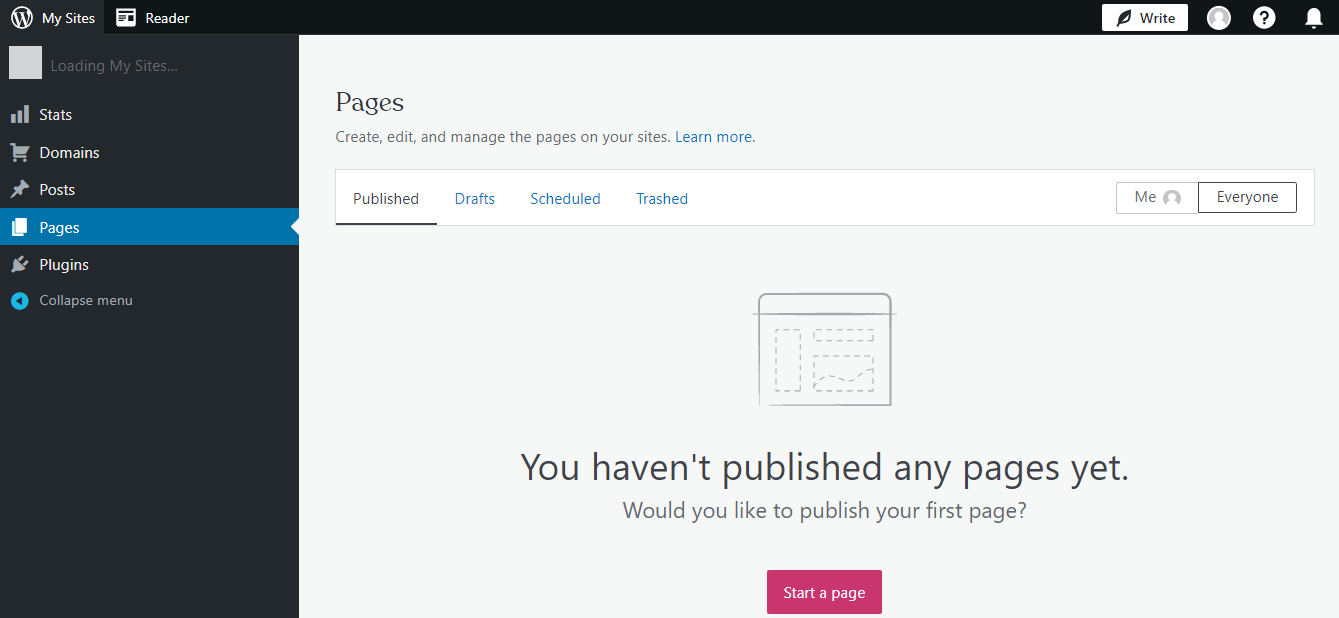Image resolution: width=1339 pixels, height=618 pixels.
Task: Click the Domains cart icon
Action: 20,153
